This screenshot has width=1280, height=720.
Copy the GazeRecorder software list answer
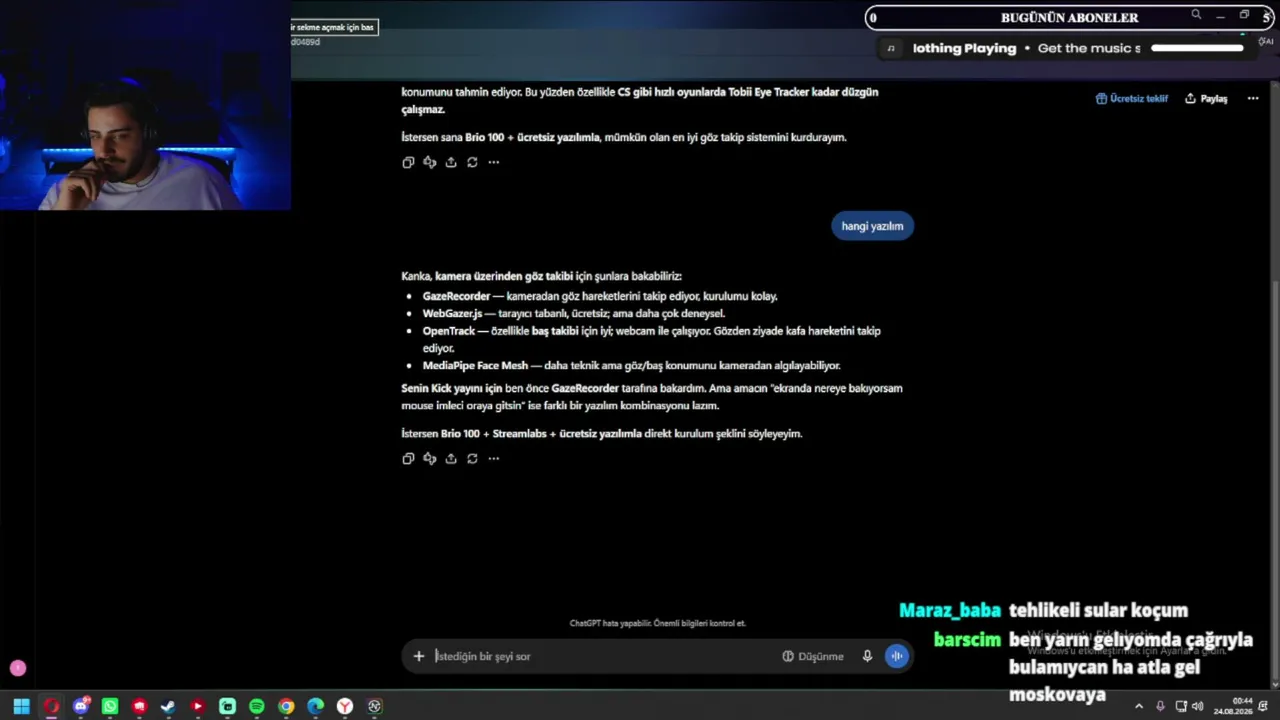(x=408, y=458)
